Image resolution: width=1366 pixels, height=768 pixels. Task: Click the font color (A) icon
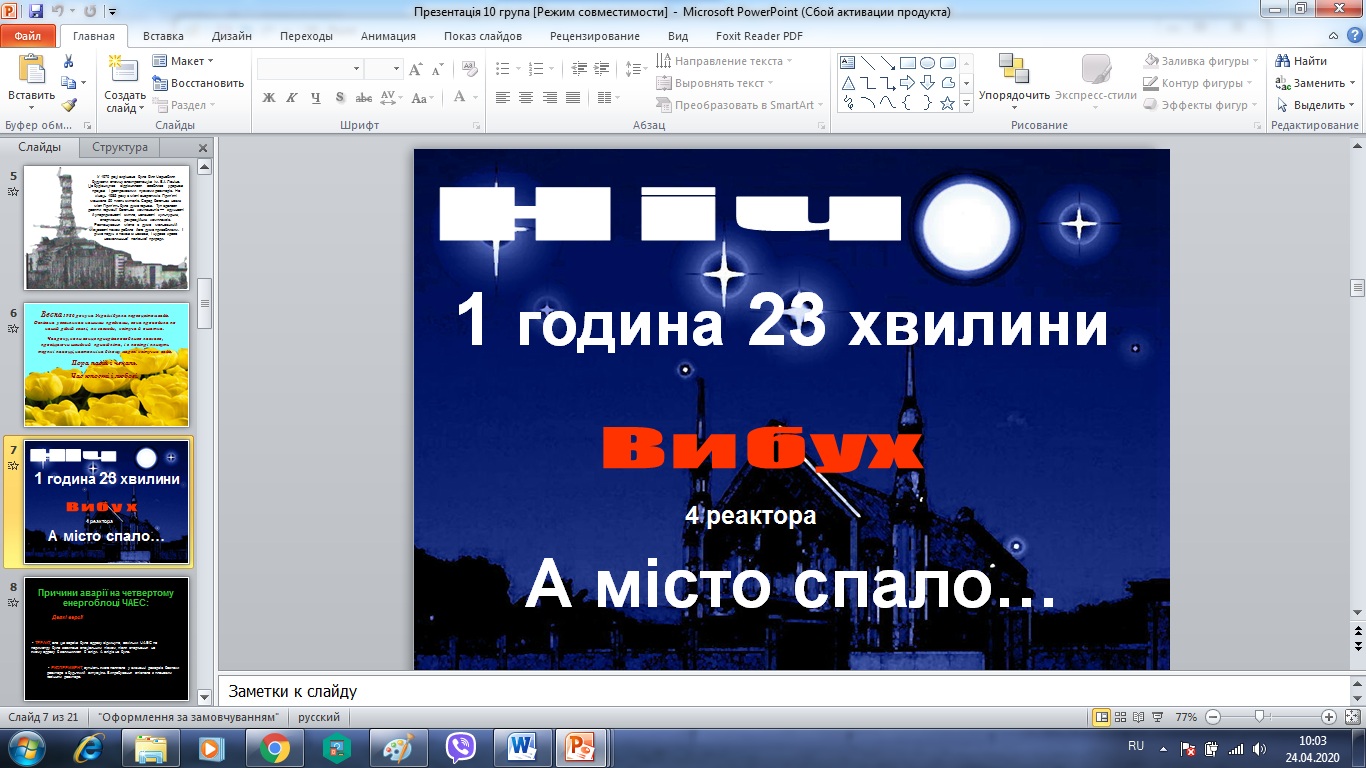tap(460, 97)
